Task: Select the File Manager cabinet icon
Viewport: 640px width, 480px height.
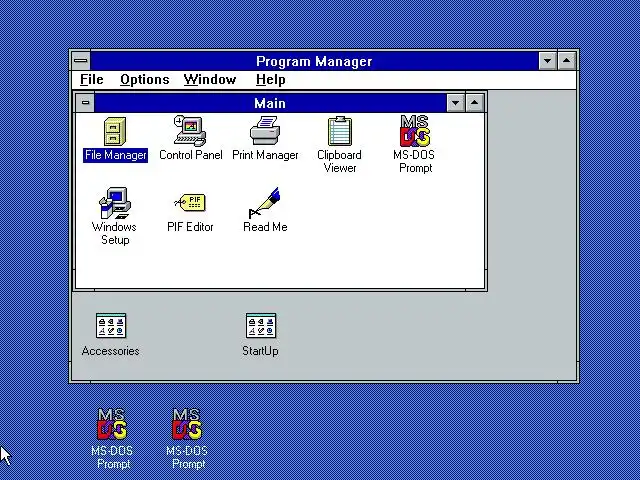Action: coord(115,131)
